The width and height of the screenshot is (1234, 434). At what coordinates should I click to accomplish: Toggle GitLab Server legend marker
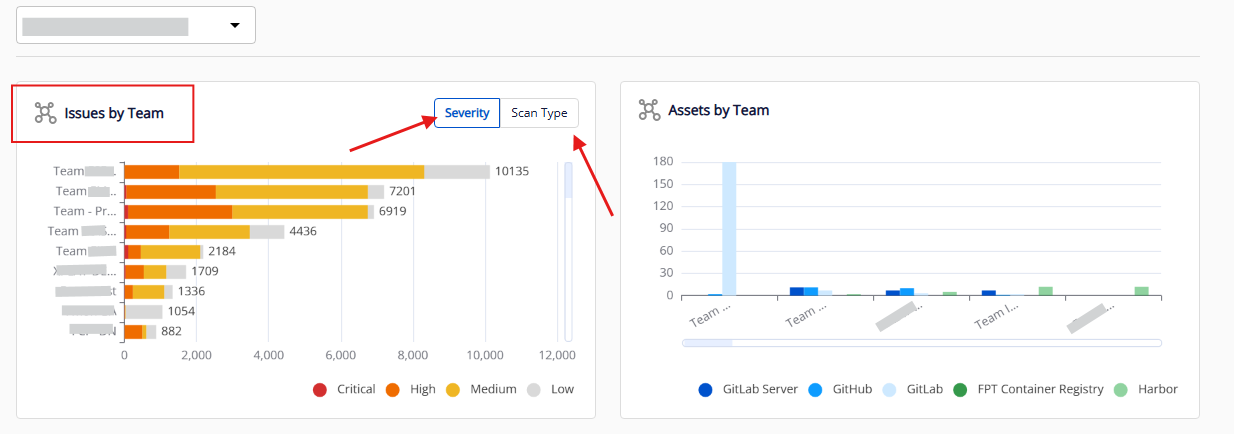706,389
